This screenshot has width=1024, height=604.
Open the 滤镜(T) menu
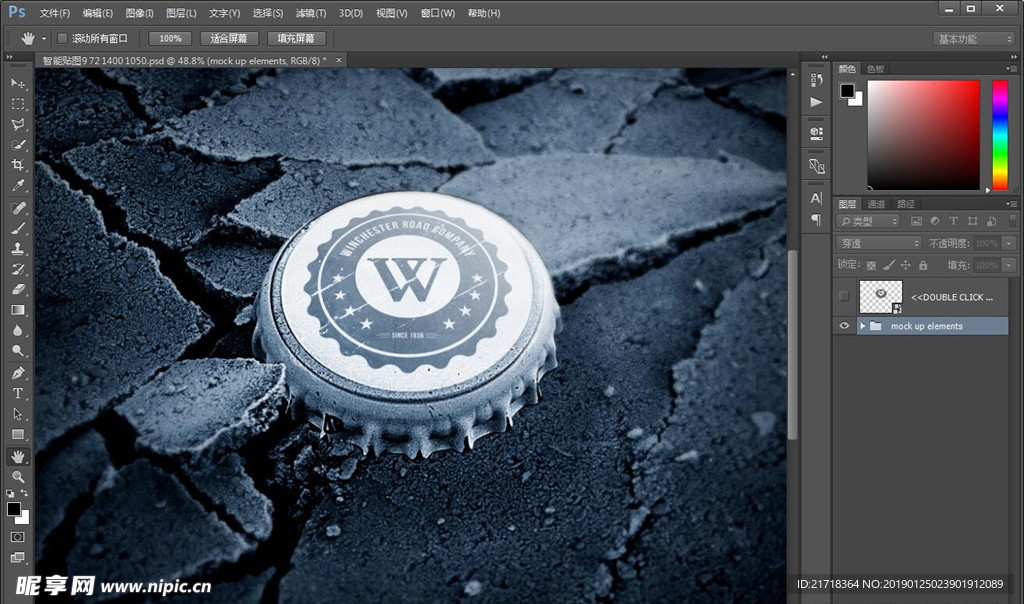click(x=310, y=13)
